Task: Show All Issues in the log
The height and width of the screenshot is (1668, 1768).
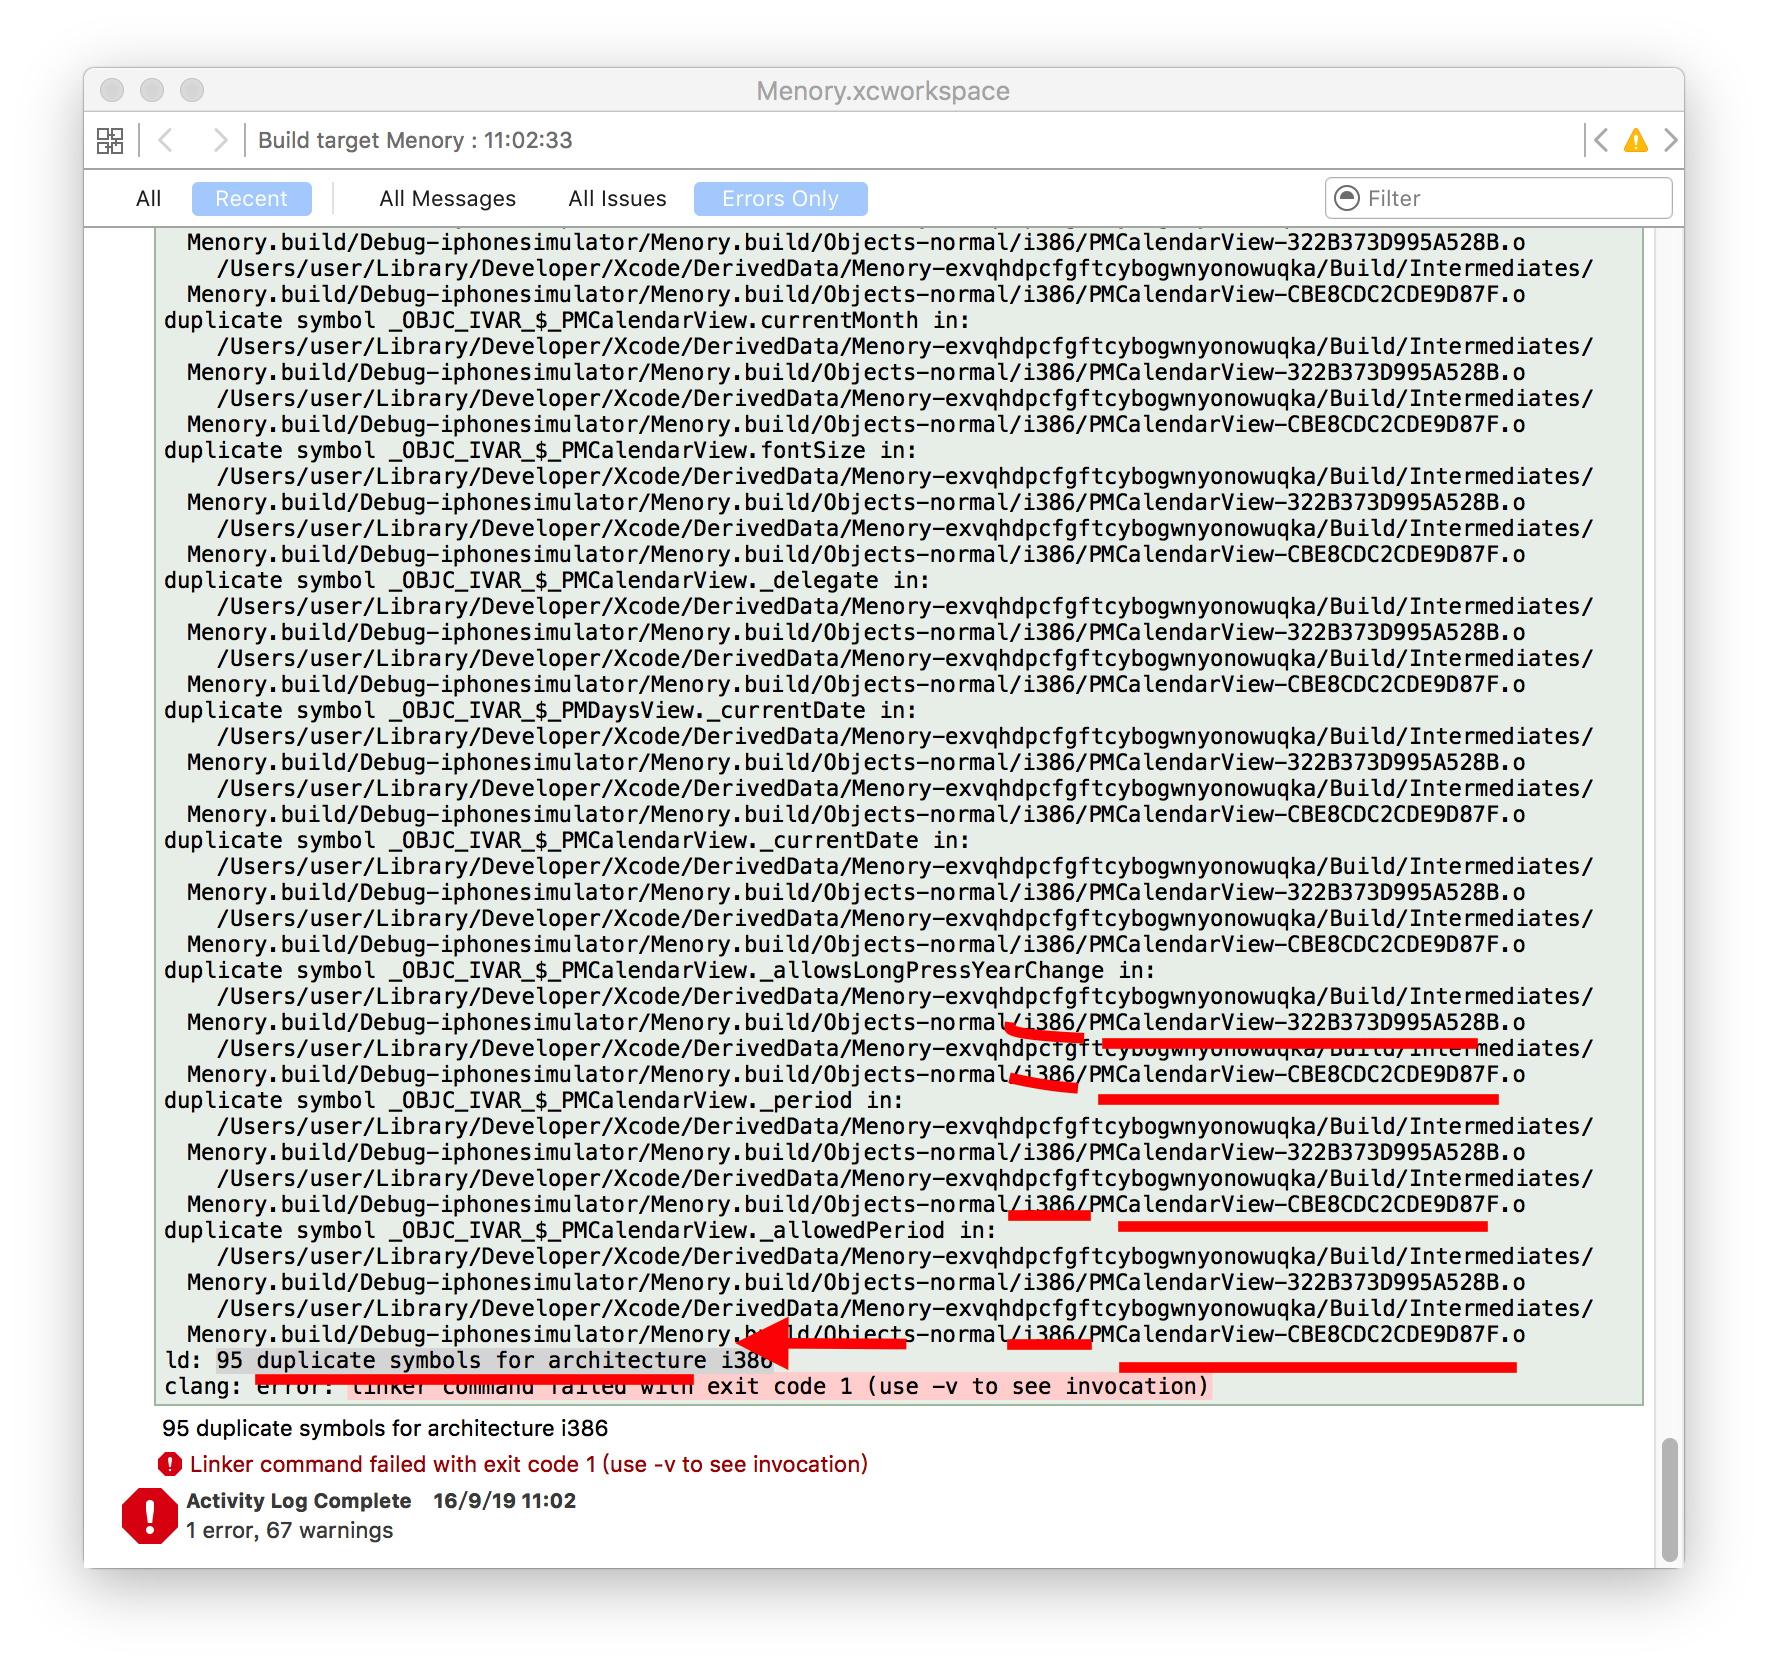Action: 617,198
